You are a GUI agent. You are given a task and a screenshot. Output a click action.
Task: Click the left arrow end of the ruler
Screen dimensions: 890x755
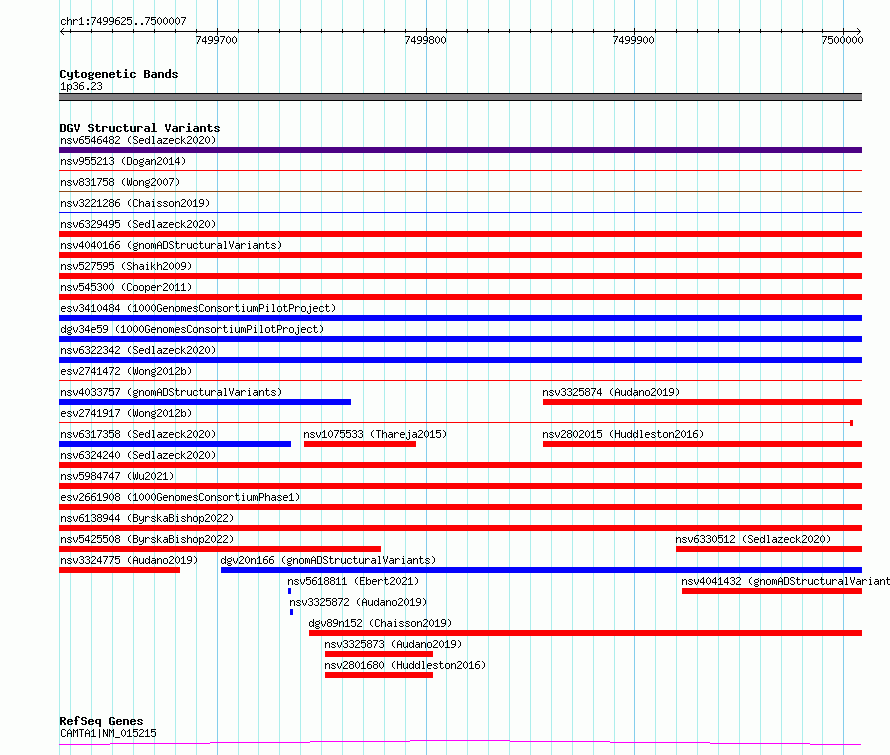62,31
